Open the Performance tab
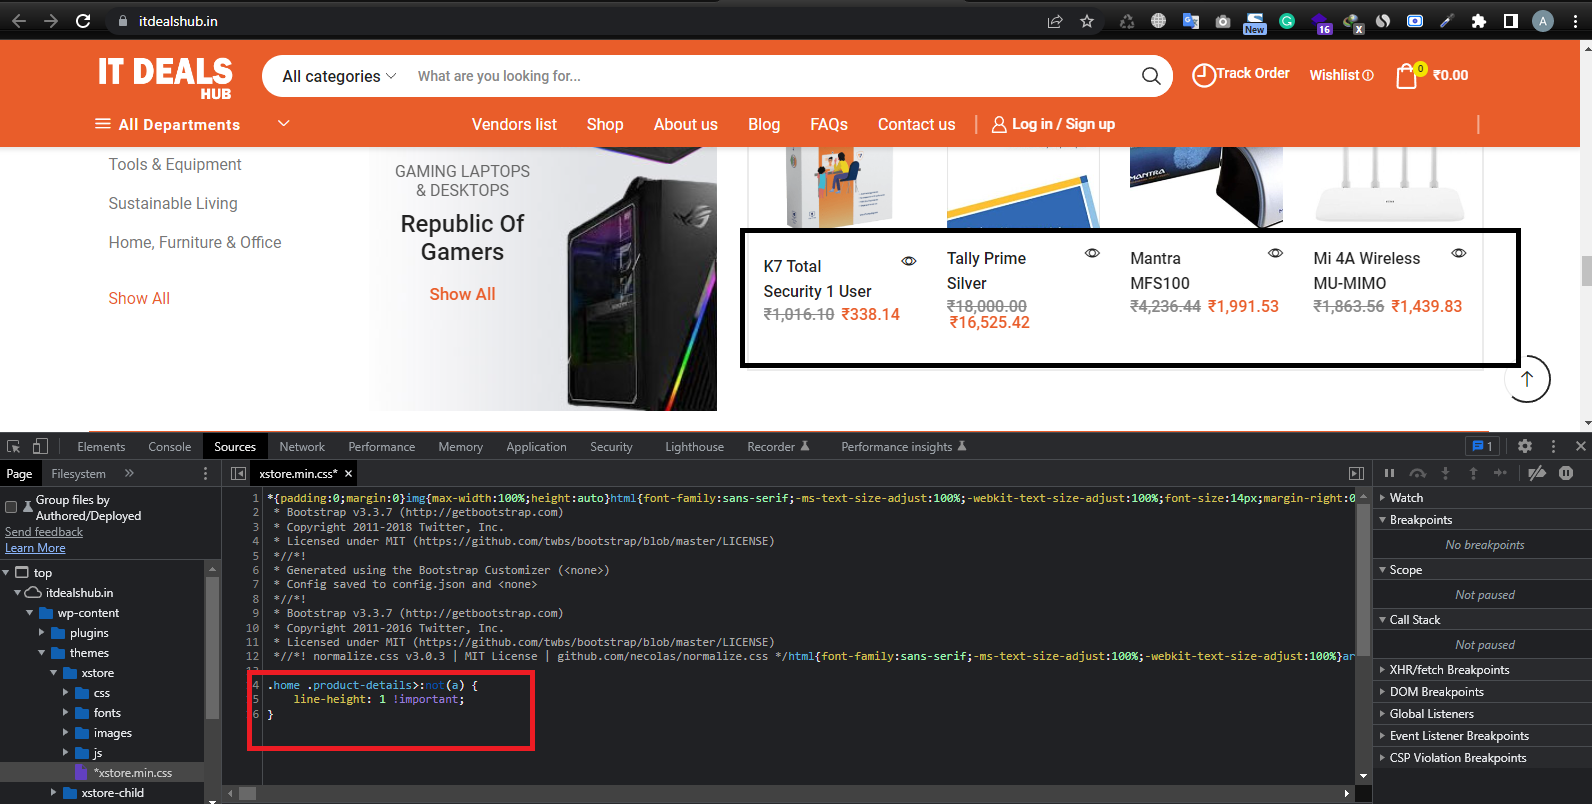Image resolution: width=1592 pixels, height=804 pixels. 382,447
